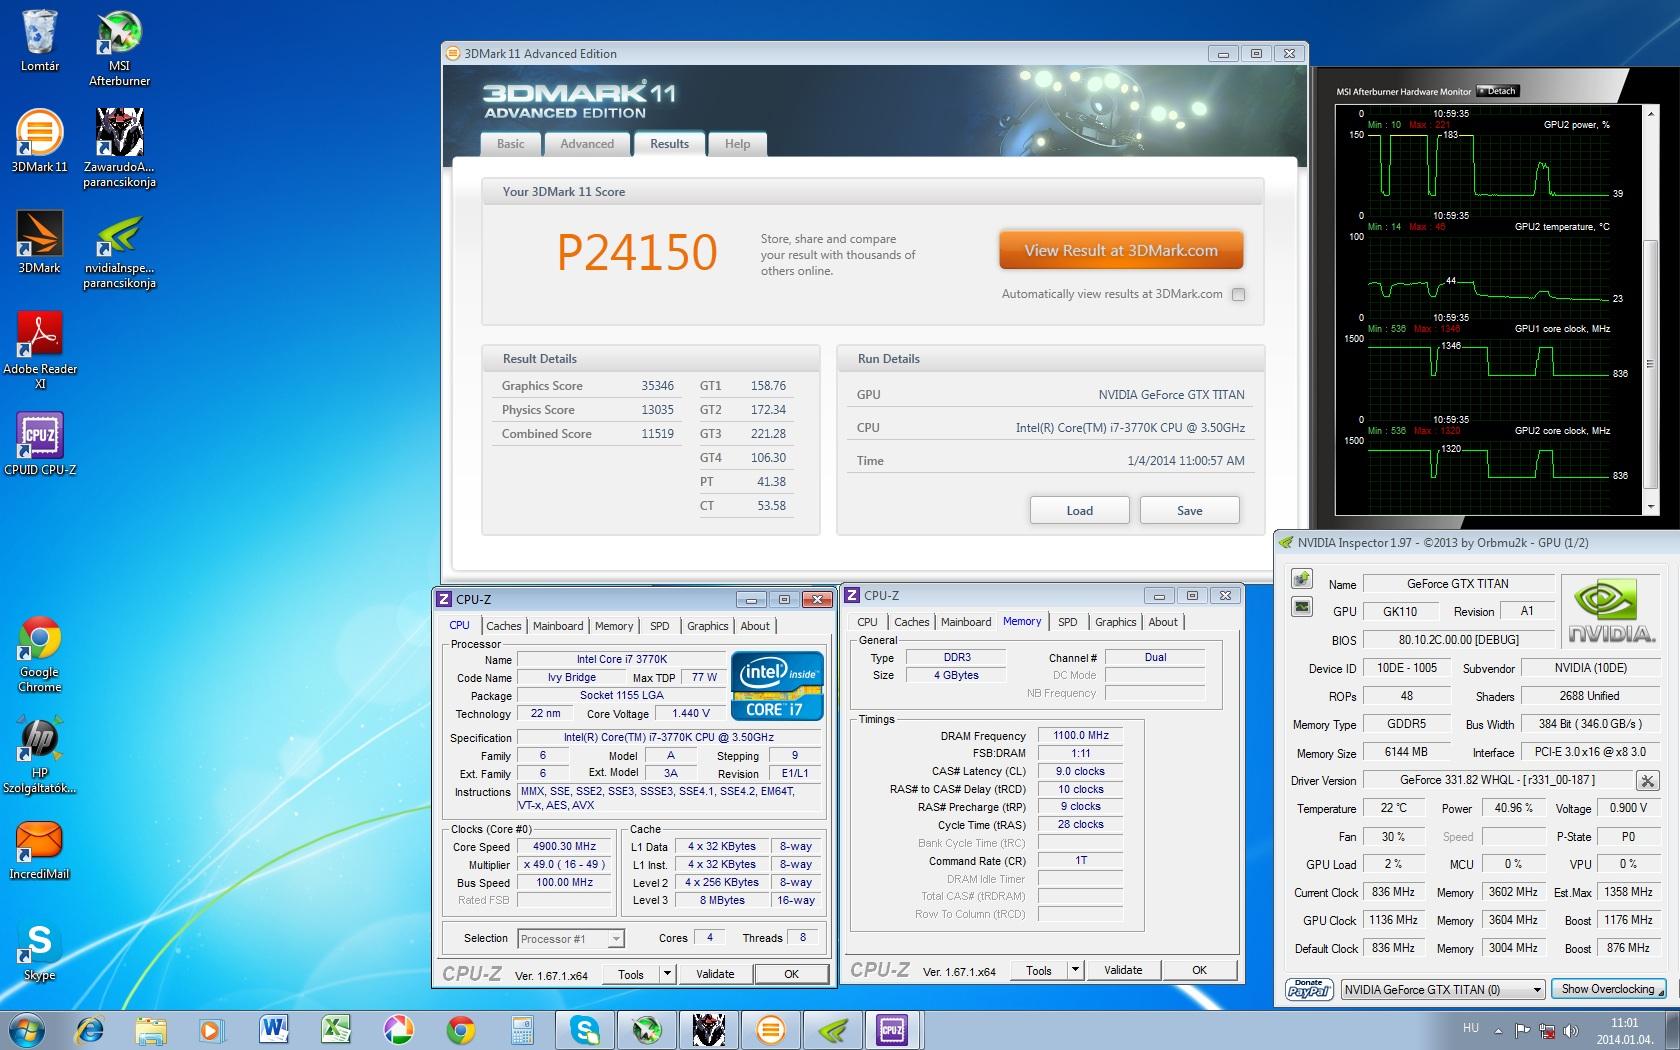Screen dimensions: 1680x1050
Task: Open the sensor monitoring icon in NVIDIA Inspector
Action: pos(1301,606)
